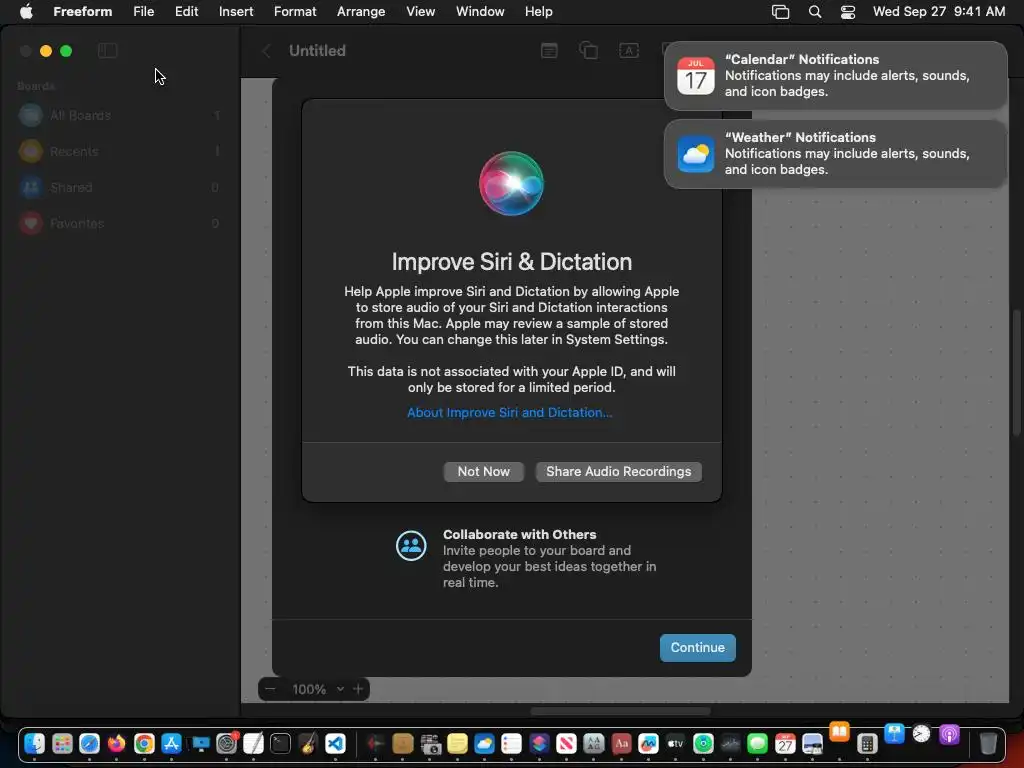Viewport: 1024px width, 768px height.
Task: Launch Terminal from the Dock
Action: click(x=281, y=744)
